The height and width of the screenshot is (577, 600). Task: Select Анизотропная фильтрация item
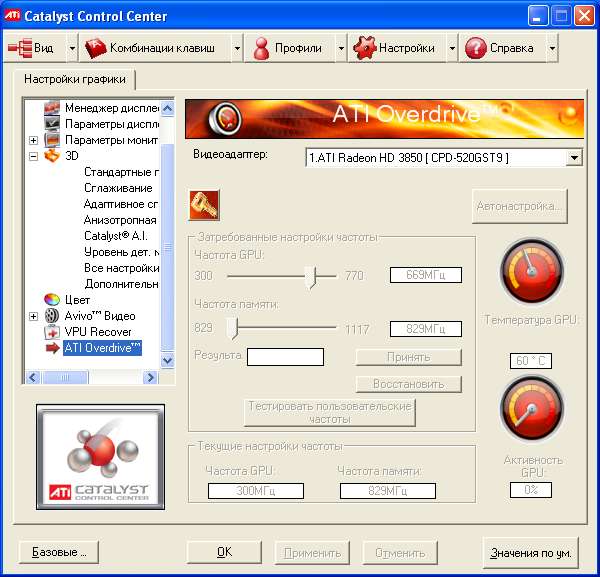120,220
